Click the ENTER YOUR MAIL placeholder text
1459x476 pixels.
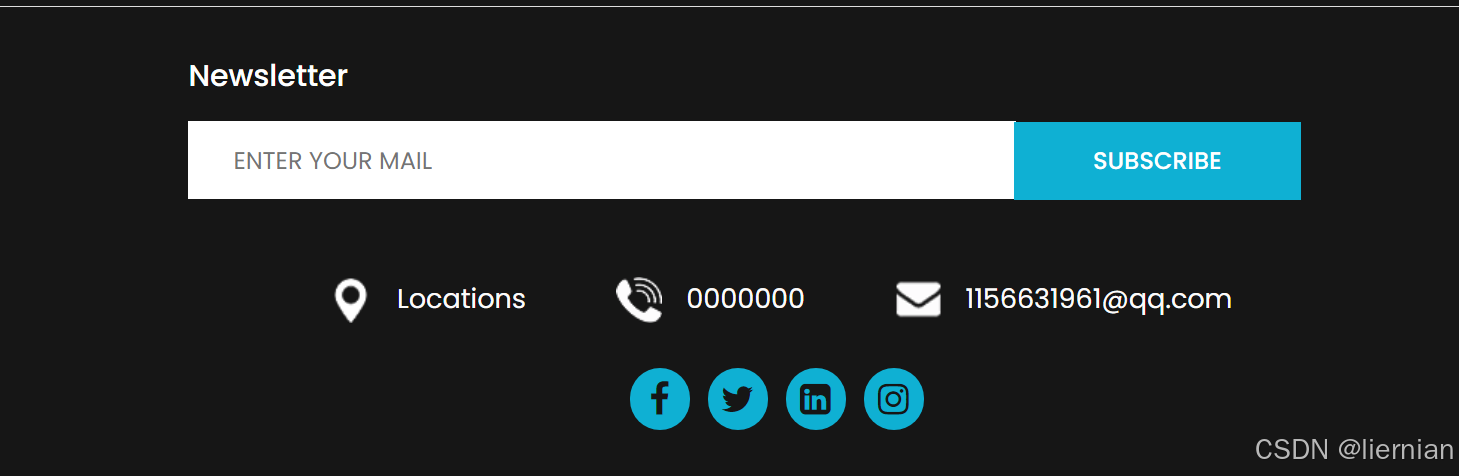click(x=333, y=161)
